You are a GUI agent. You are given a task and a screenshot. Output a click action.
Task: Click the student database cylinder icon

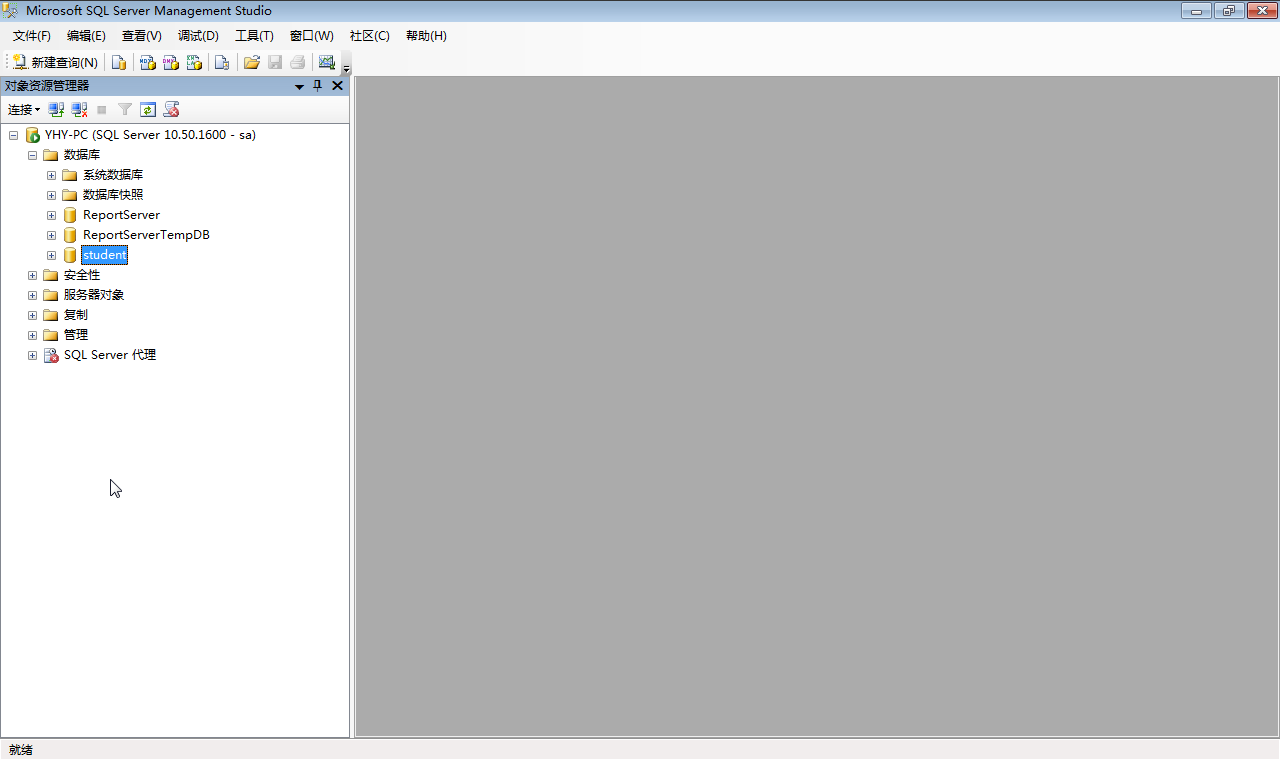70,255
